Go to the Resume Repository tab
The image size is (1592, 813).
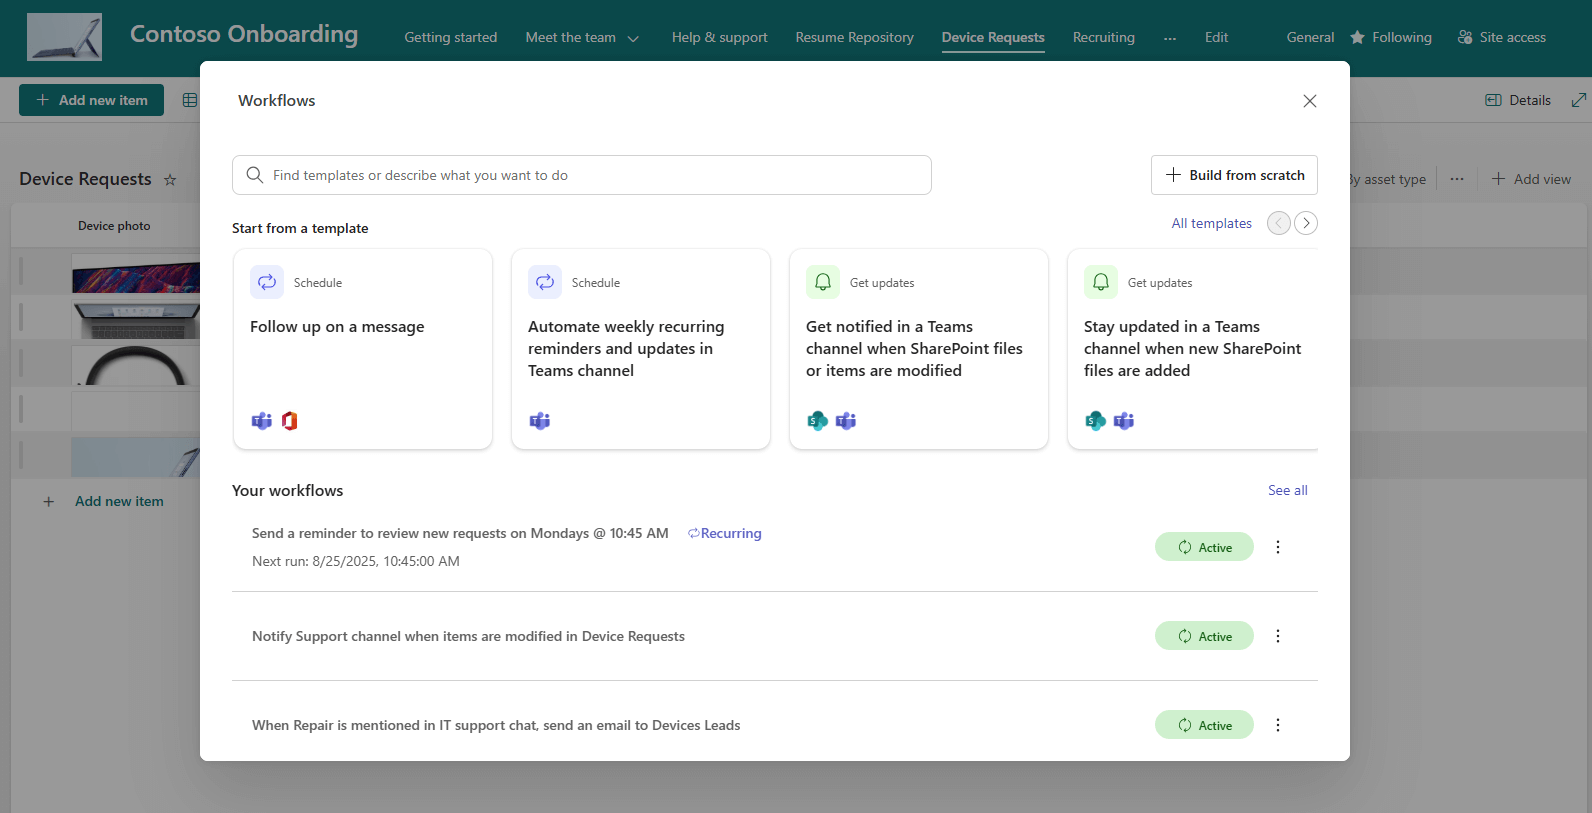(854, 37)
